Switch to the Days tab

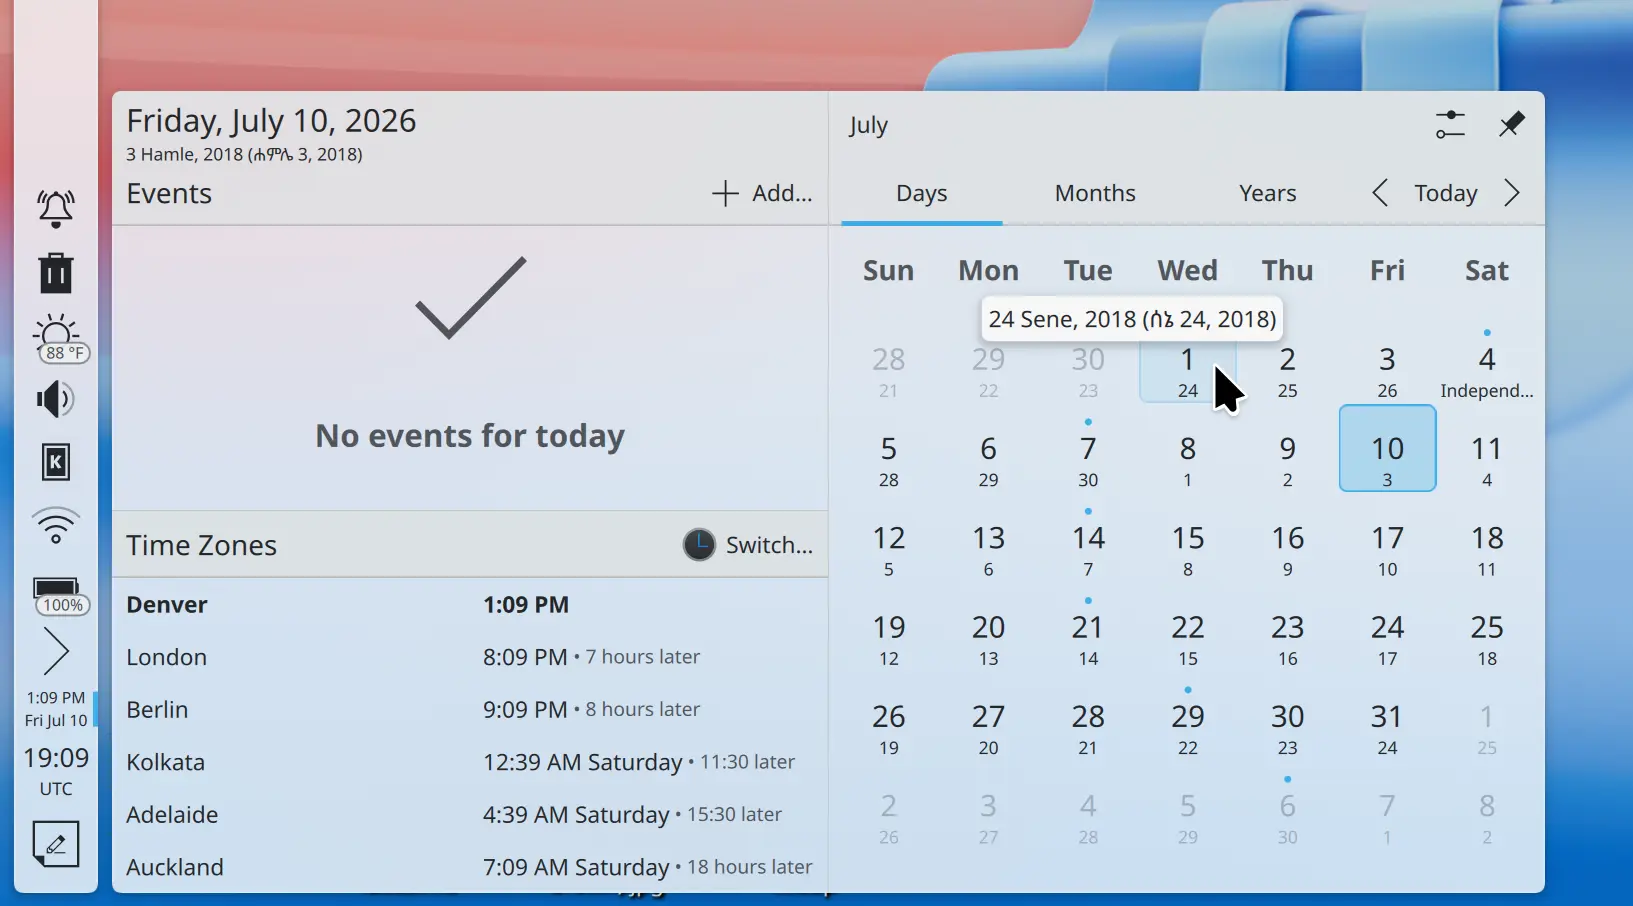coord(921,193)
